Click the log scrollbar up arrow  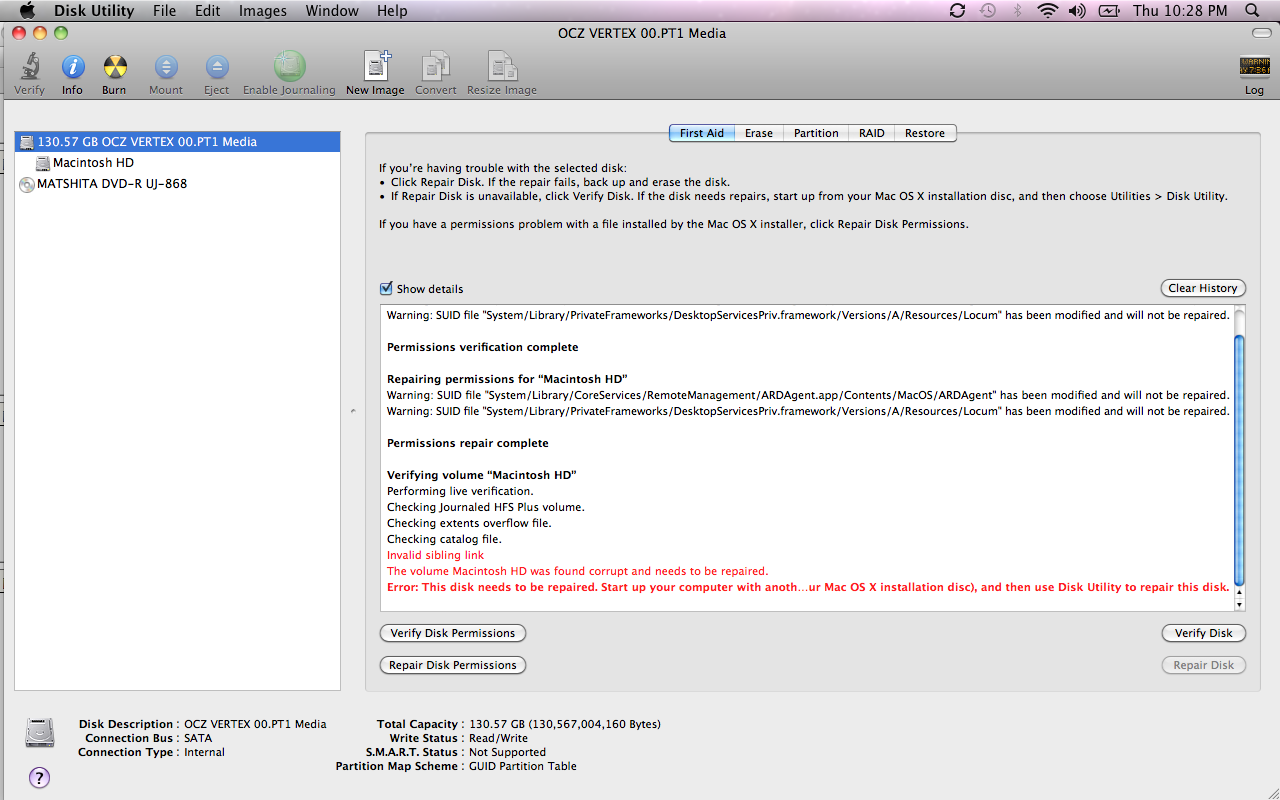coord(1240,593)
